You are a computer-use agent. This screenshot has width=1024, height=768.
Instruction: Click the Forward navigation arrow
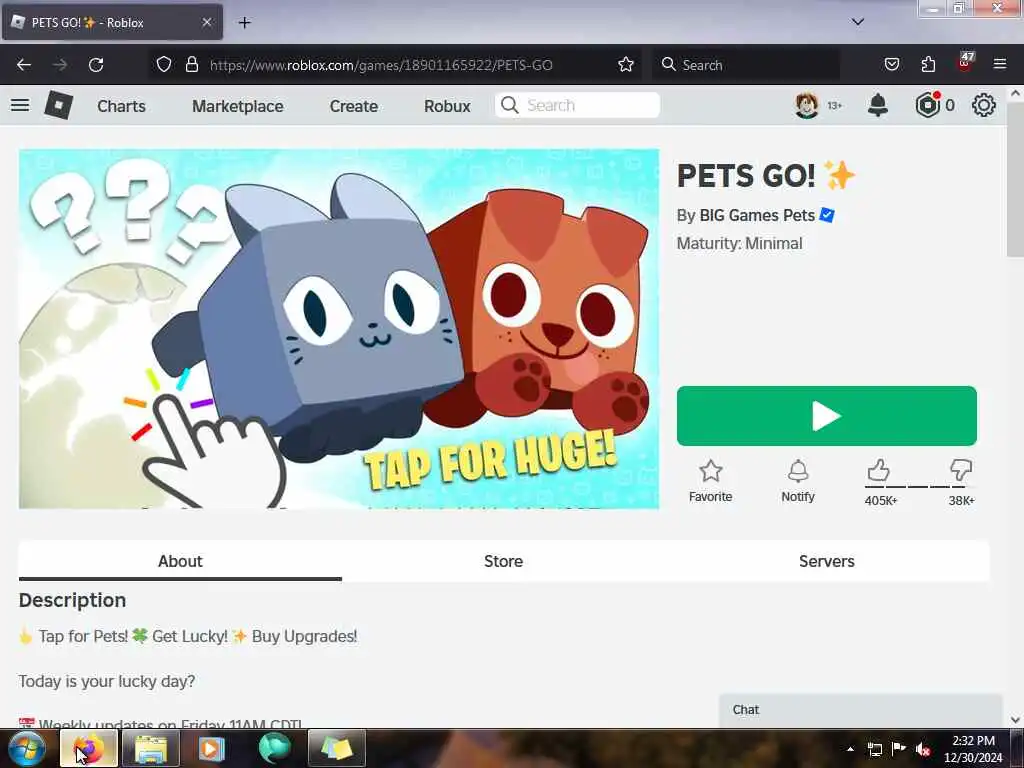point(60,65)
